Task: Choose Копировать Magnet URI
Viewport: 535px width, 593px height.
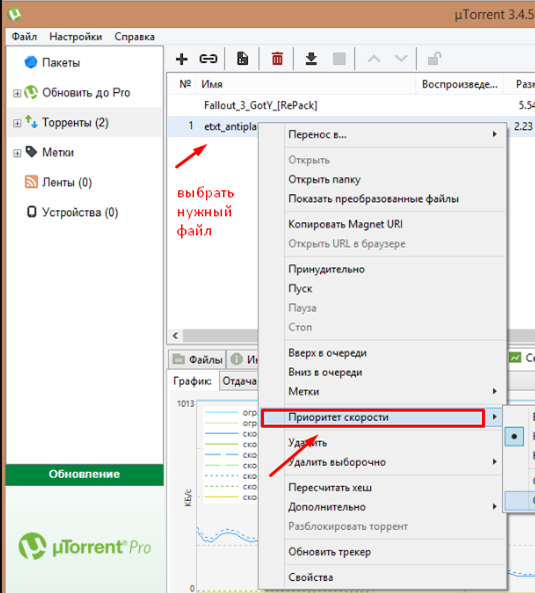Action: tap(383, 224)
